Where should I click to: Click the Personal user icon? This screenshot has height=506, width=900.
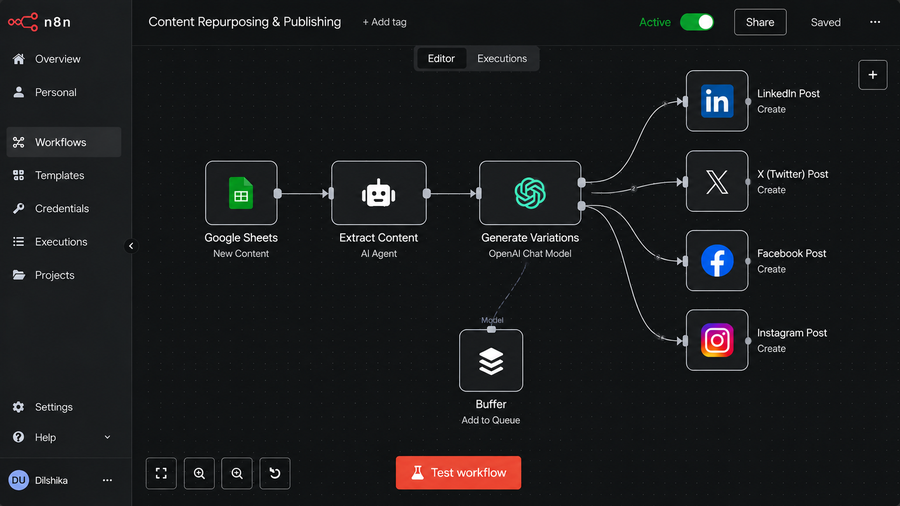tap(18, 92)
